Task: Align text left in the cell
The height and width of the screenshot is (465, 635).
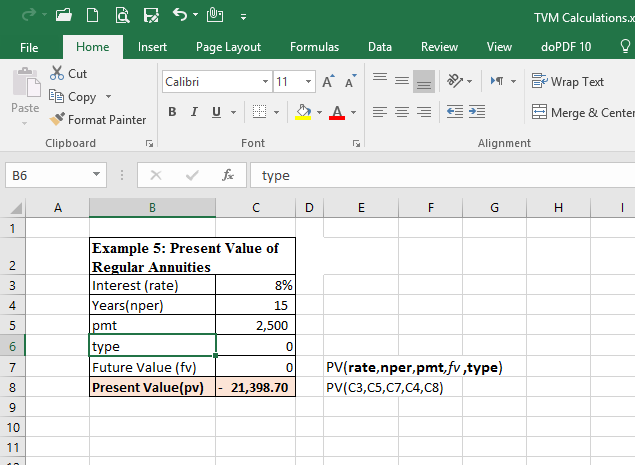Action: (x=380, y=112)
